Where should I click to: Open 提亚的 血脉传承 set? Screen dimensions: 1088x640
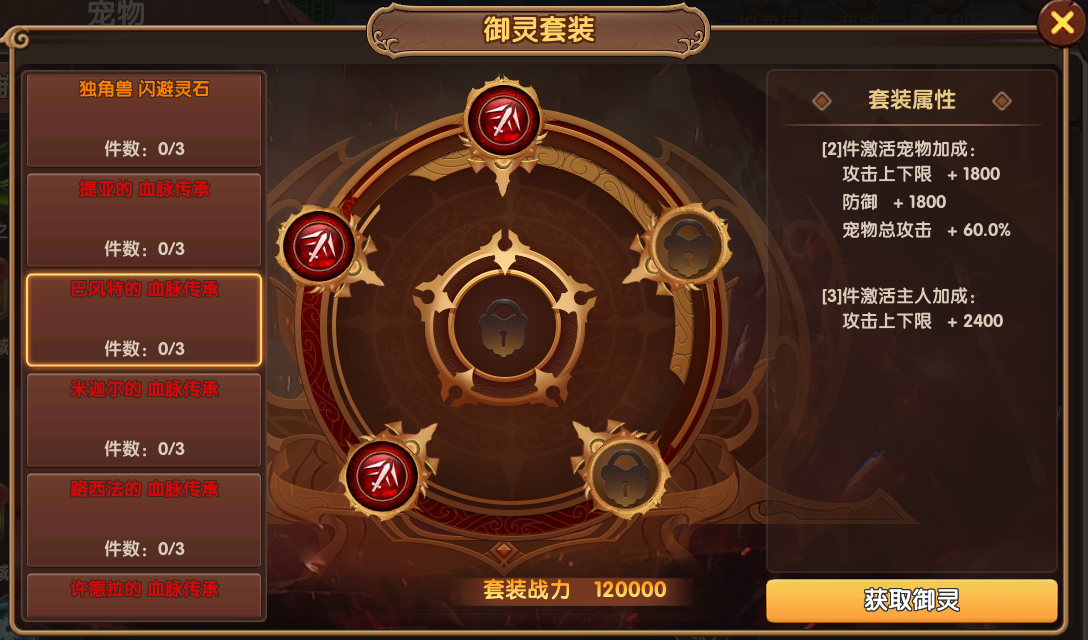(x=144, y=219)
